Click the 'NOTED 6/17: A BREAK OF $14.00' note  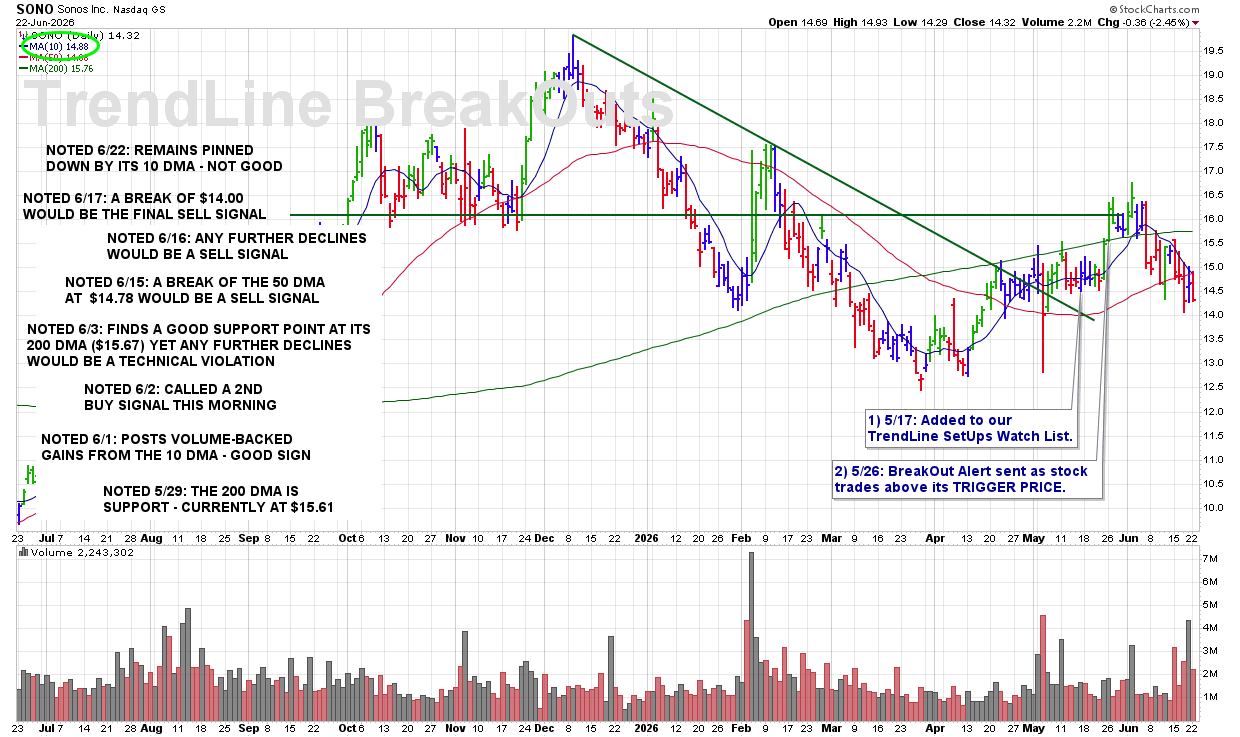click(145, 206)
